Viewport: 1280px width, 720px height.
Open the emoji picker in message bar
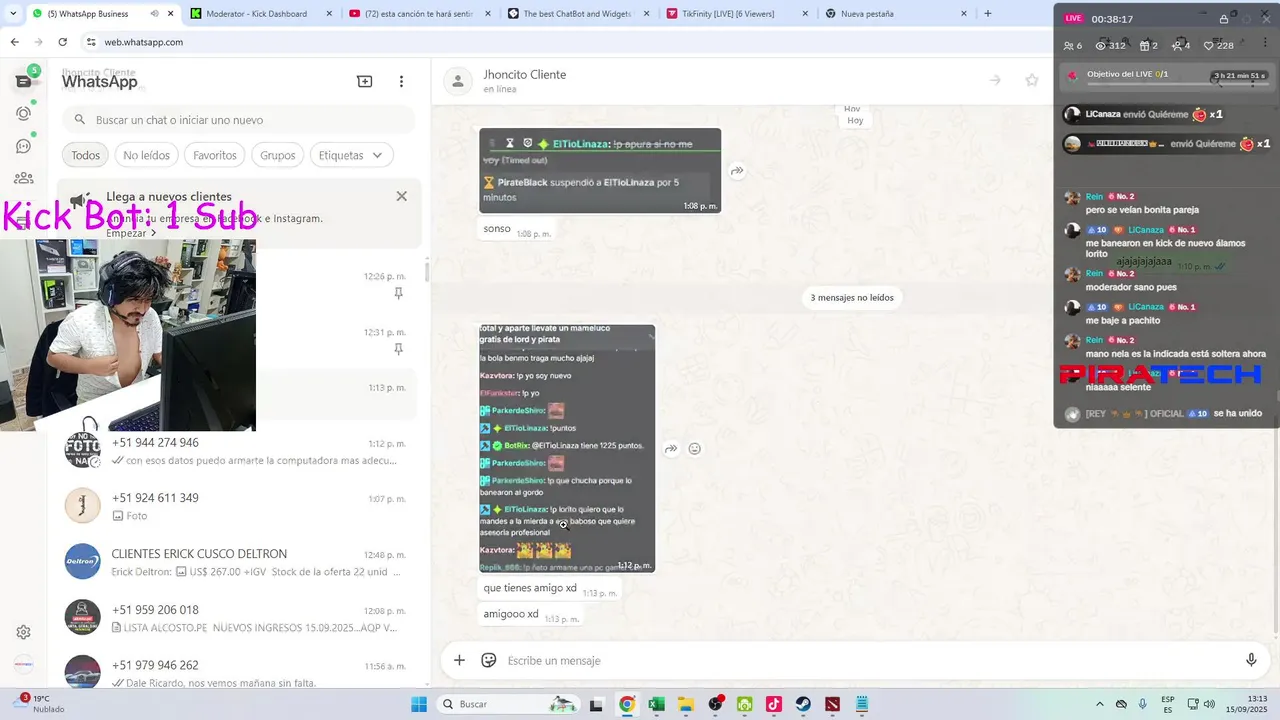[489, 660]
